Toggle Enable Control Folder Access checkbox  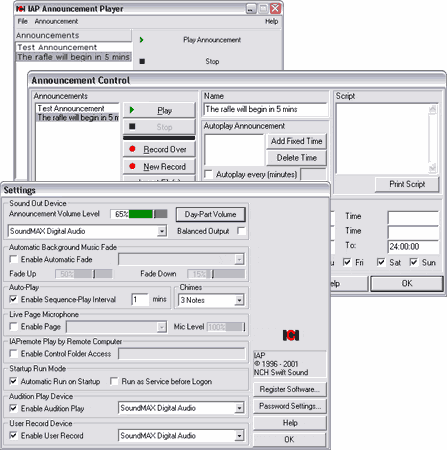pos(14,354)
